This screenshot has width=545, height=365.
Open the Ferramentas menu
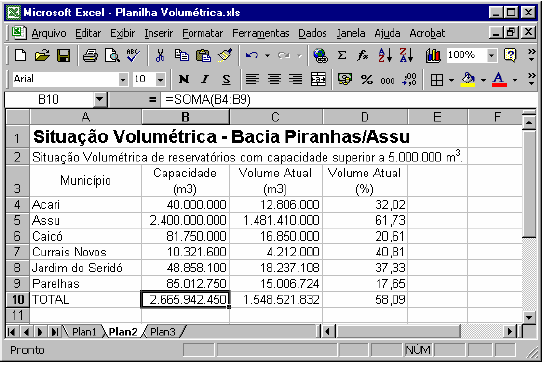click(261, 33)
